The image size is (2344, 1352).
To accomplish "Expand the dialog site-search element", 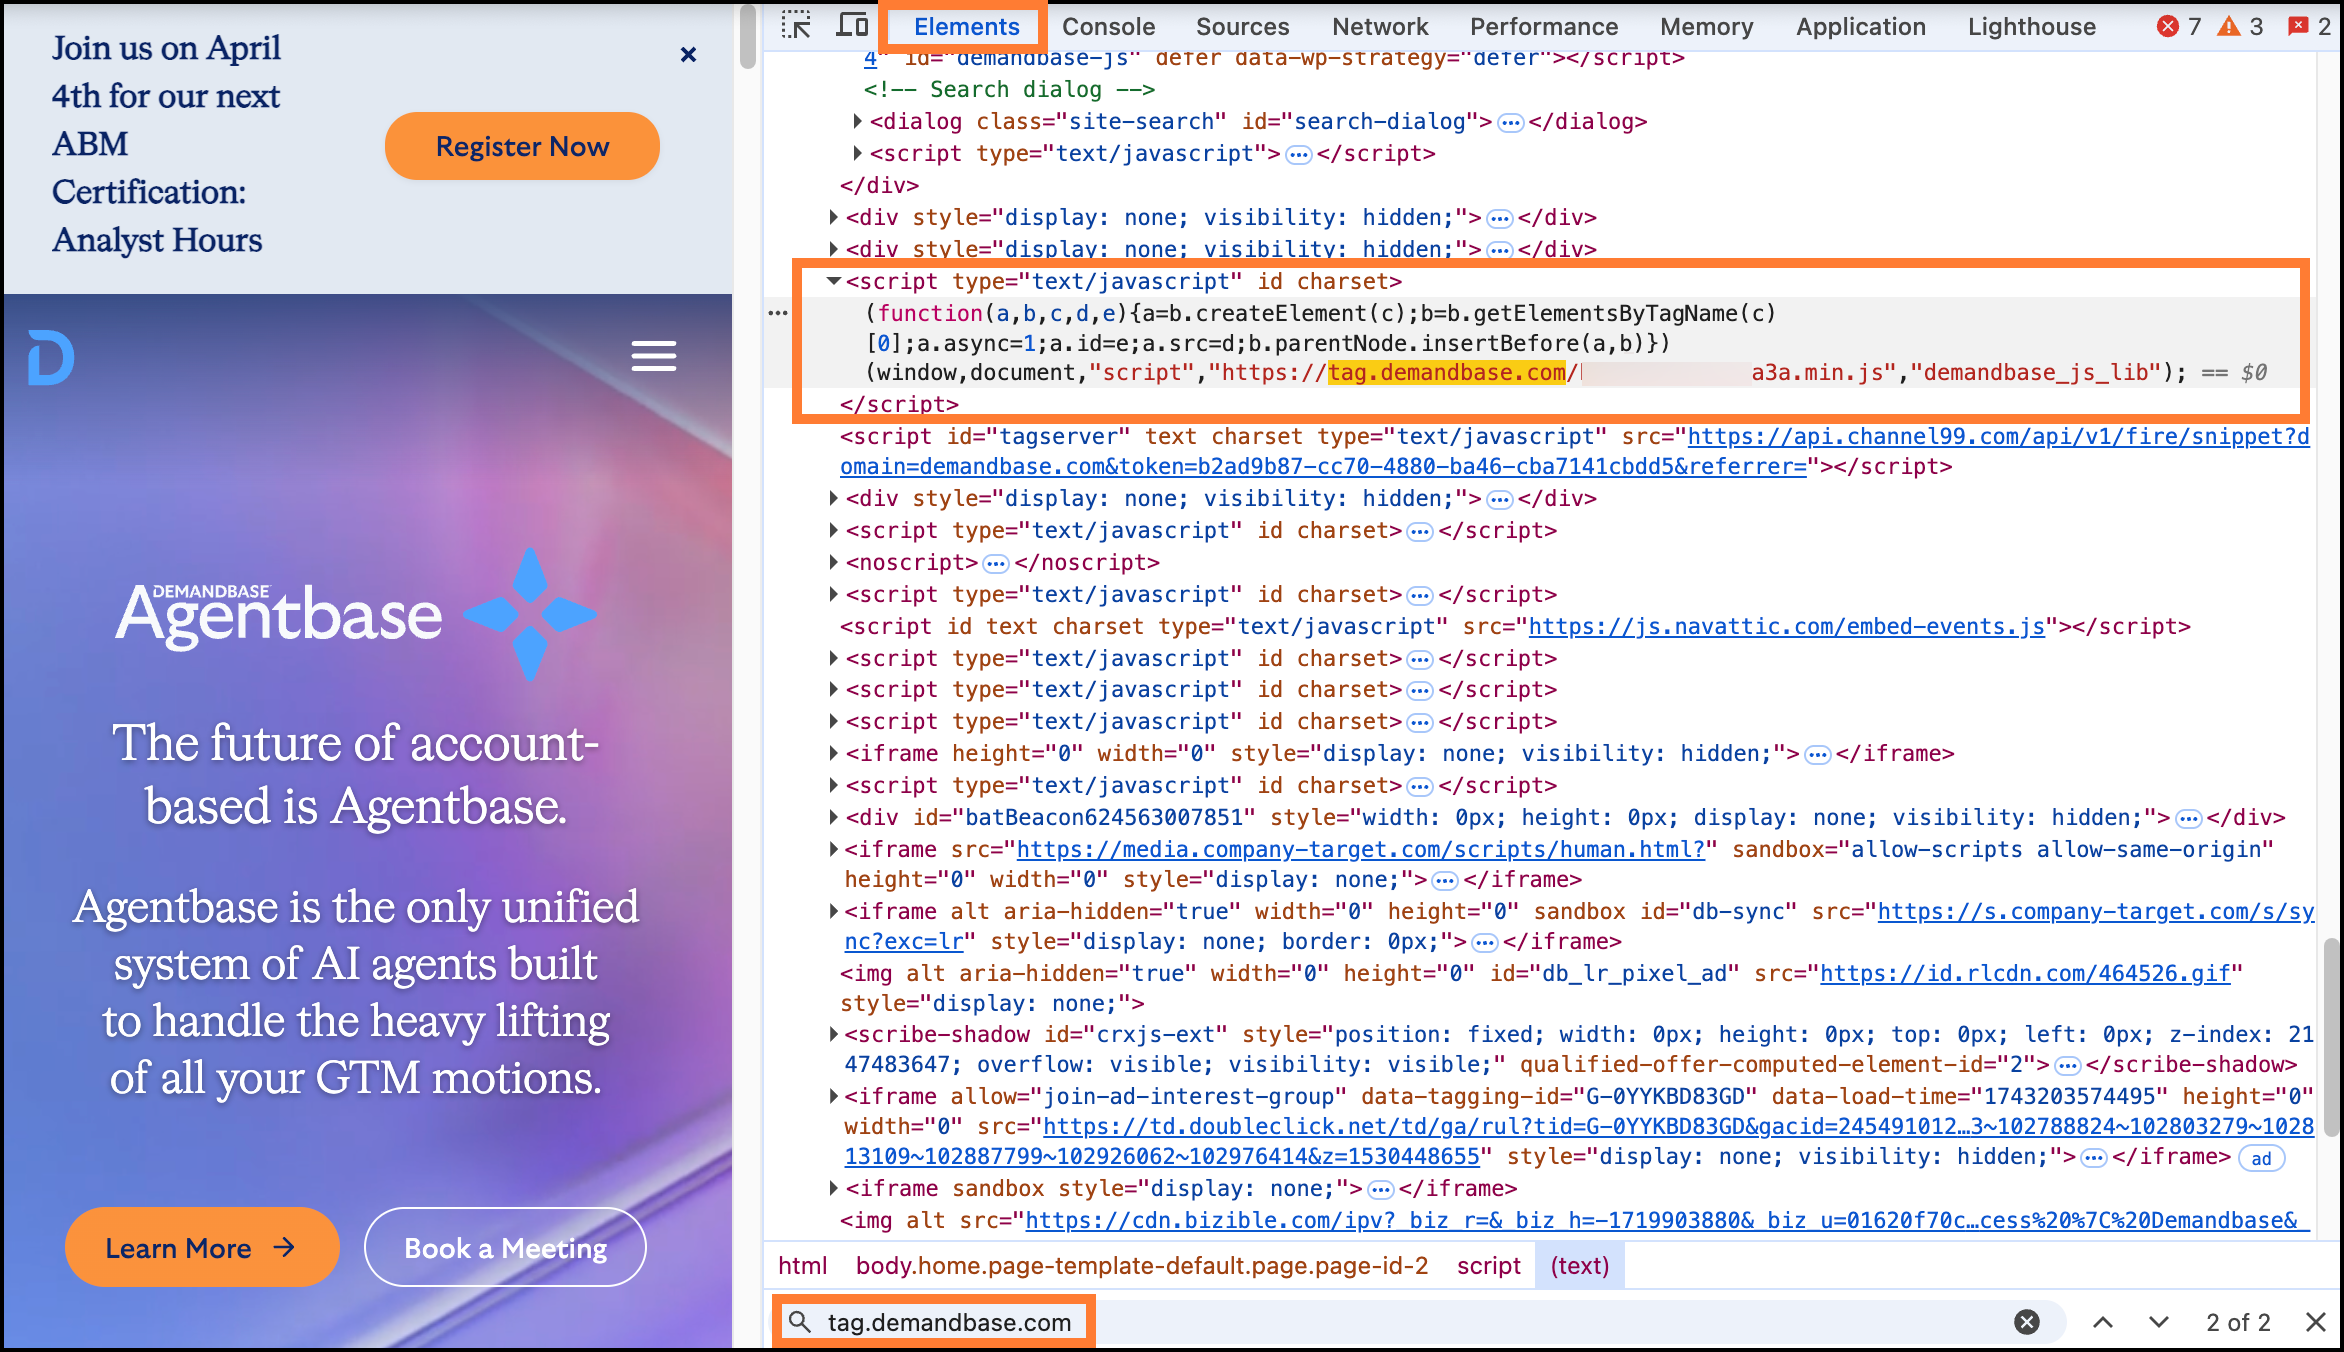I will coord(857,122).
